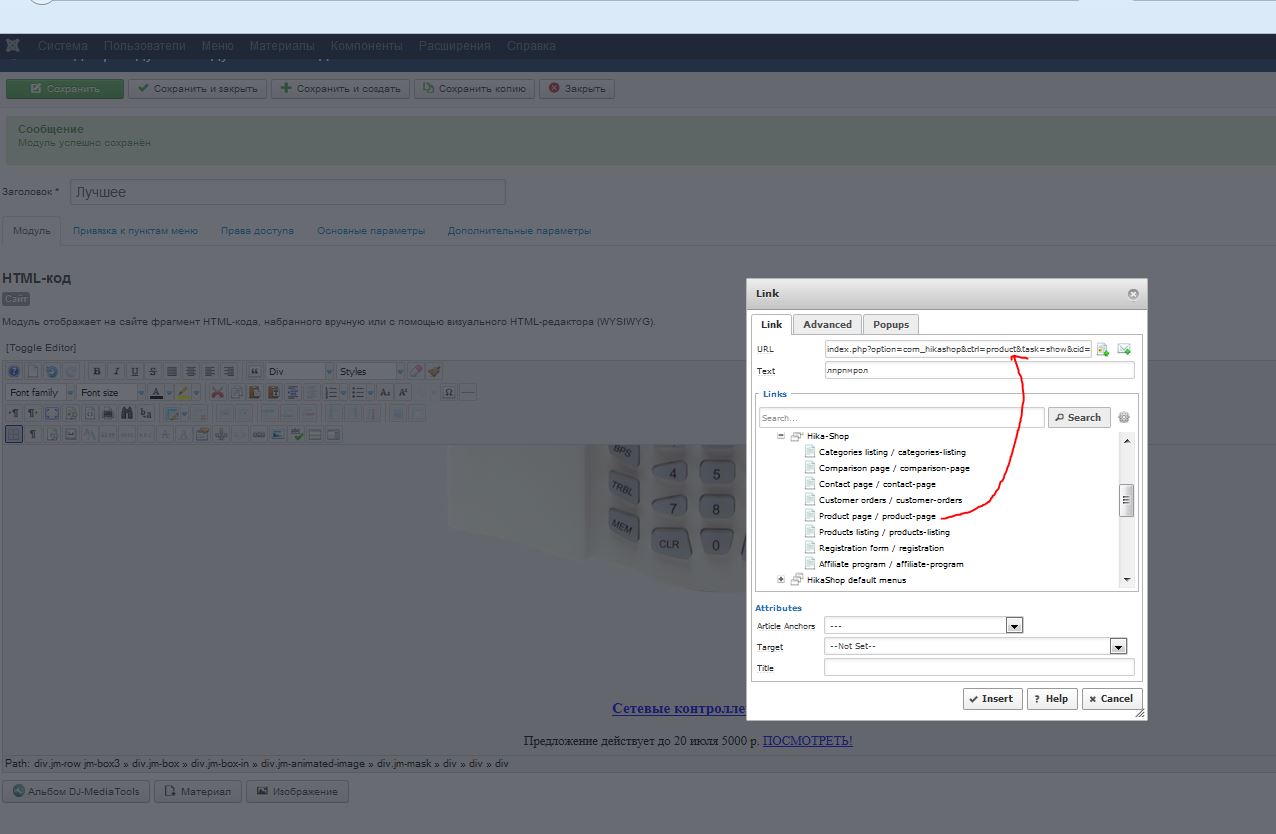Open the Styles dropdown in editor toolbar
This screenshot has width=1276, height=834.
(370, 371)
